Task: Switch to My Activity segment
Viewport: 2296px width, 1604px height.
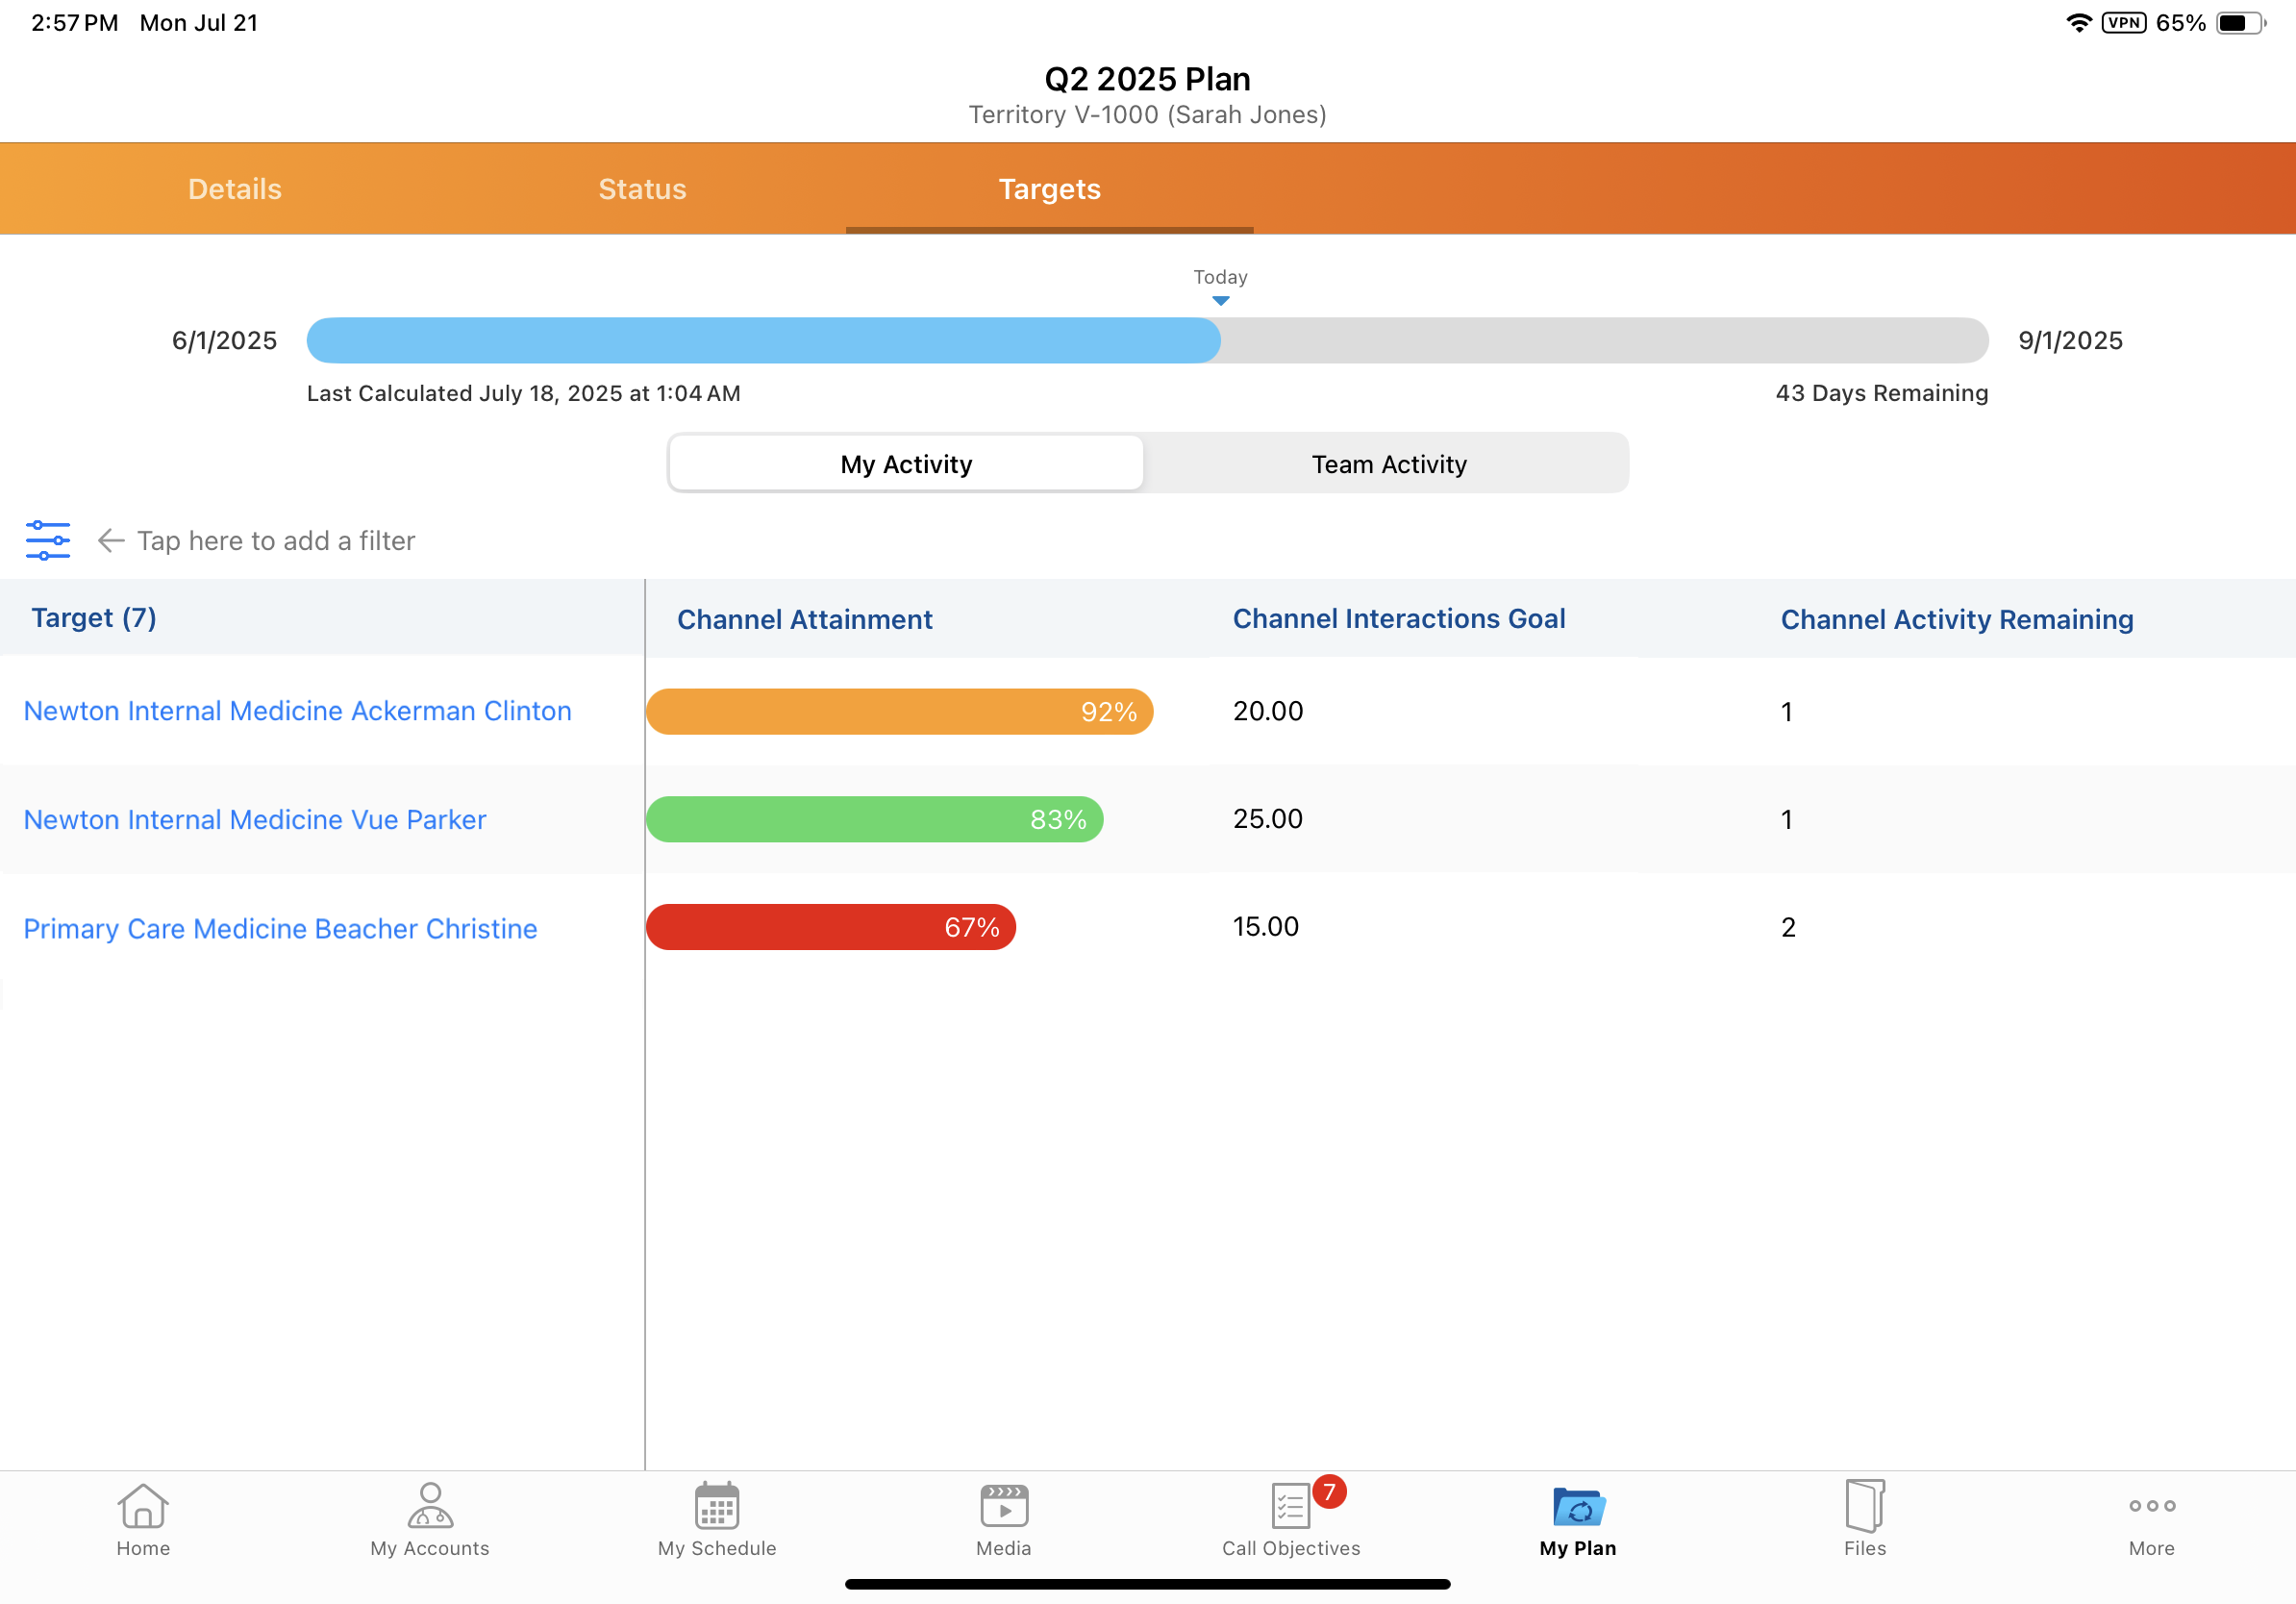Action: pos(906,464)
